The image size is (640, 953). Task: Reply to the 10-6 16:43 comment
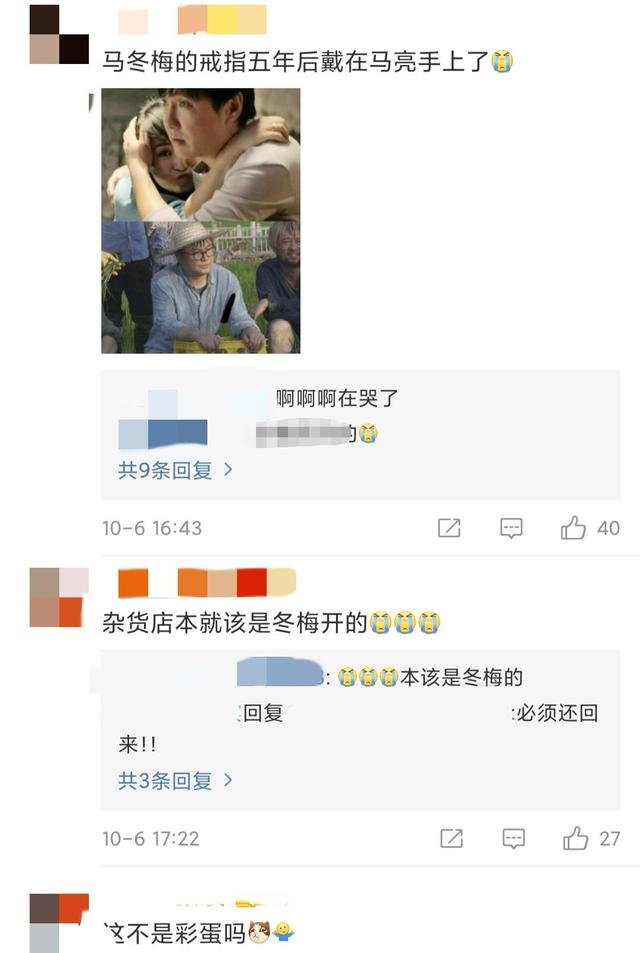[511, 528]
